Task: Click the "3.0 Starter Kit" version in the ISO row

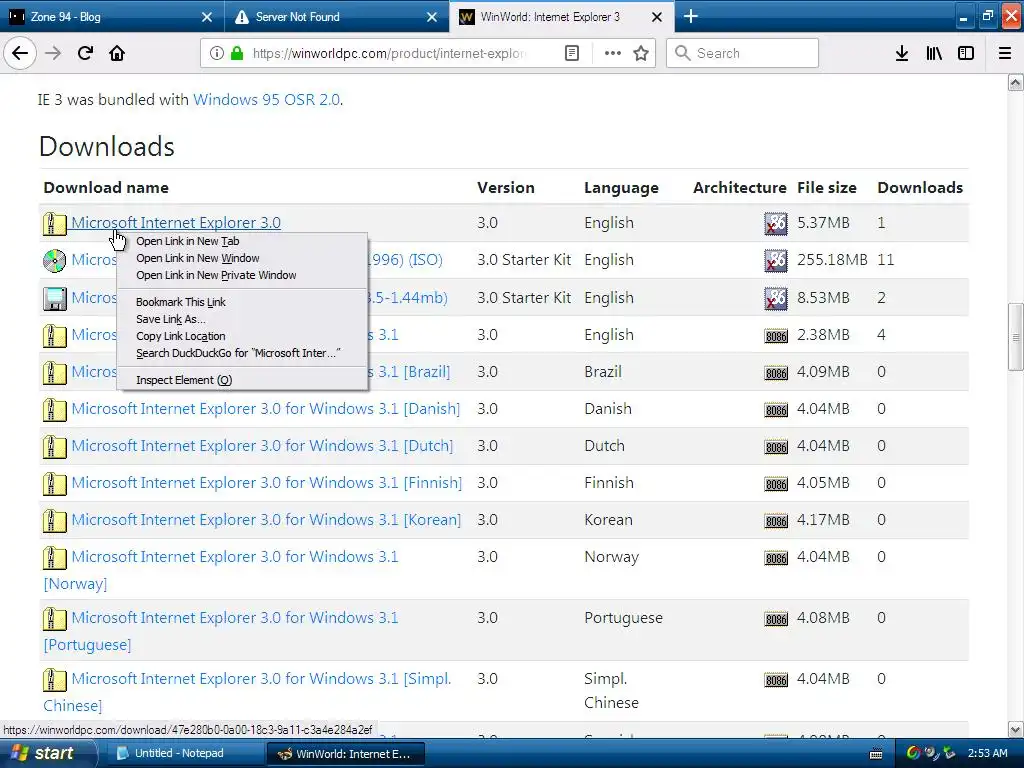Action: 524,260
